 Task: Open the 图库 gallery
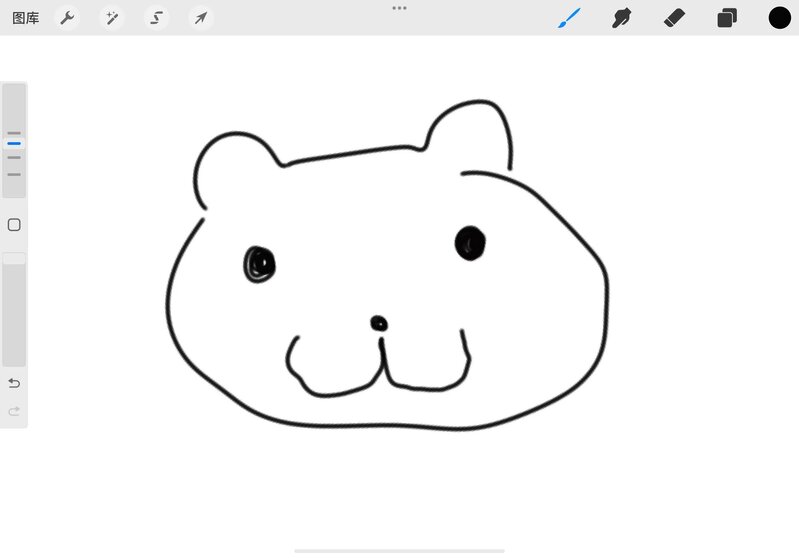point(25,18)
